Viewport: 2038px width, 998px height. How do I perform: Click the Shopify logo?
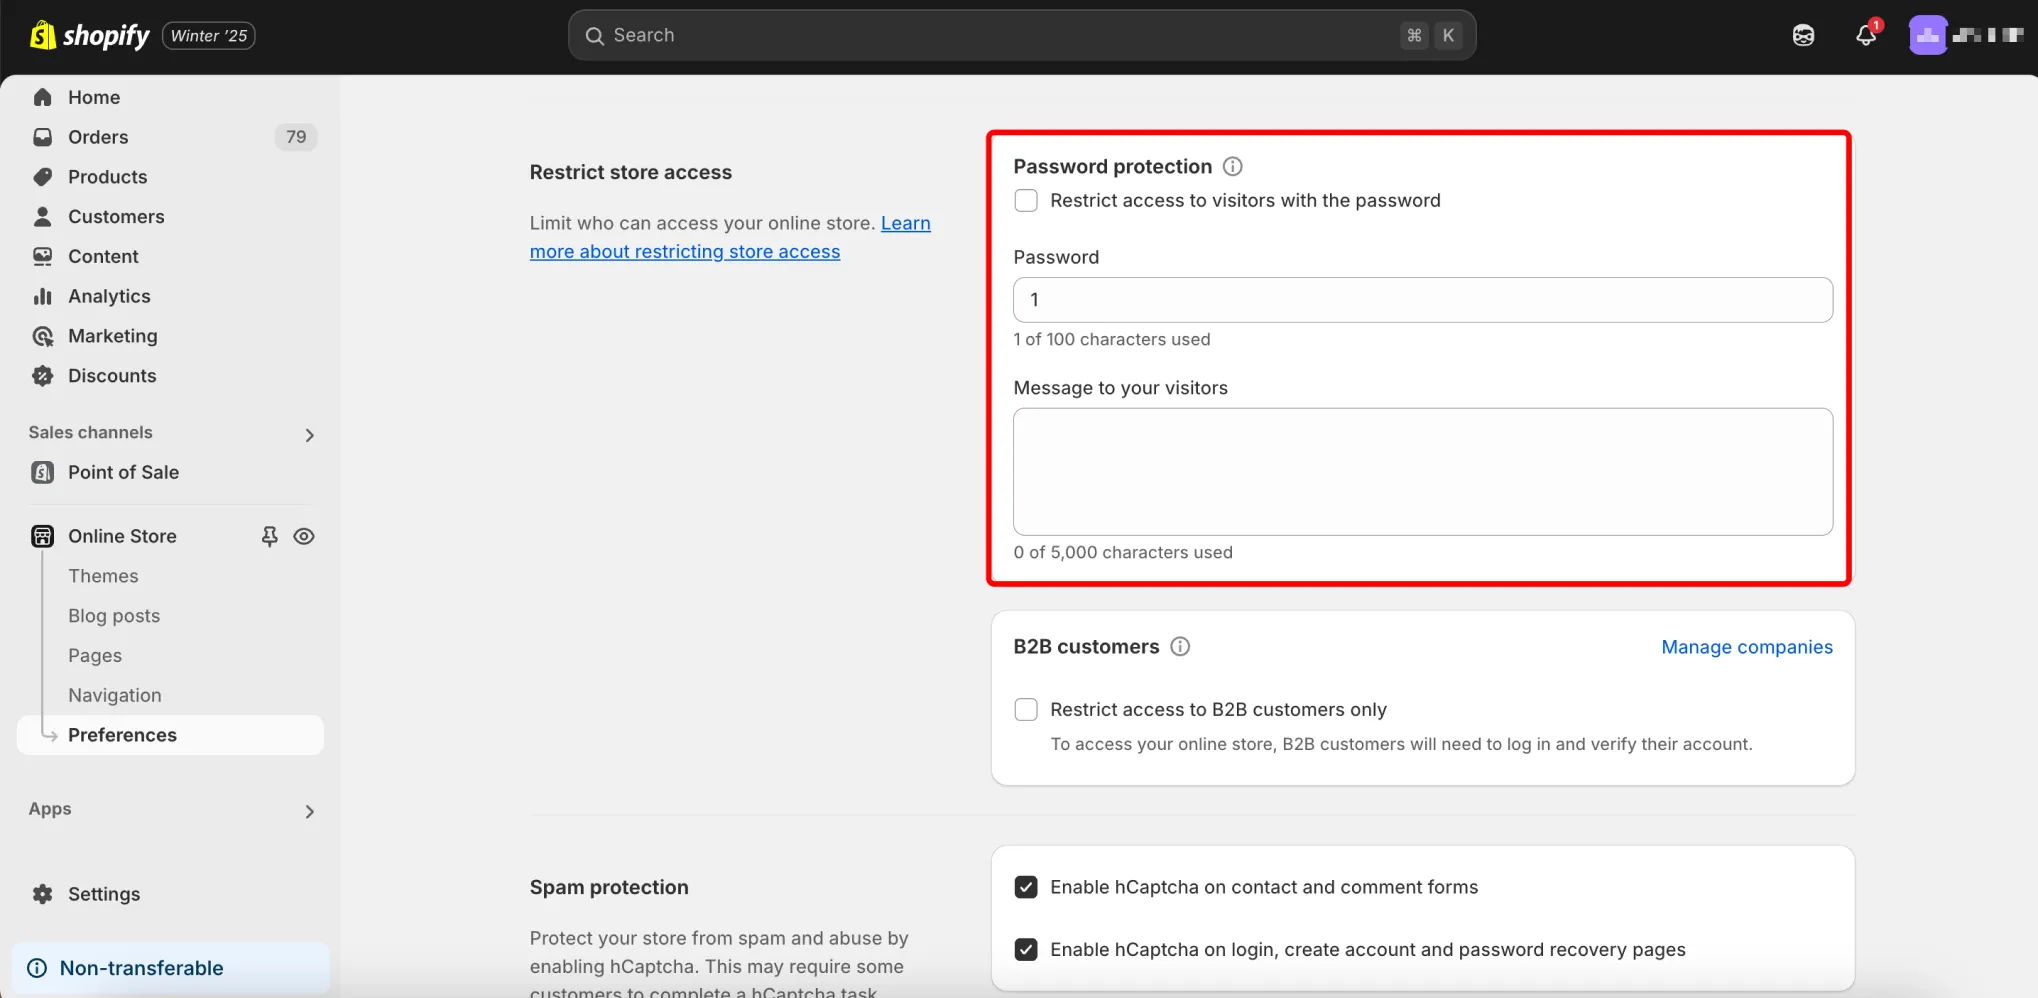pyautogui.click(x=89, y=36)
